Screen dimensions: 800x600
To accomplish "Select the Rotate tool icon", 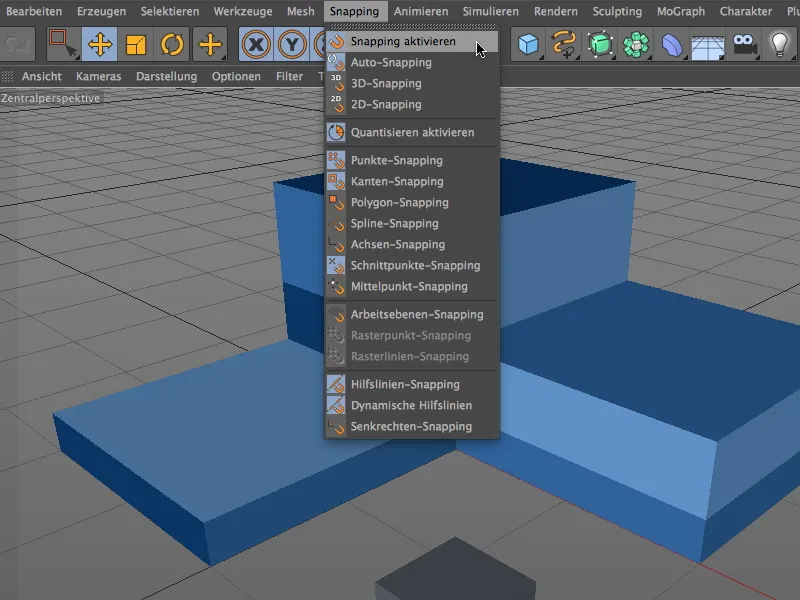I will point(172,45).
